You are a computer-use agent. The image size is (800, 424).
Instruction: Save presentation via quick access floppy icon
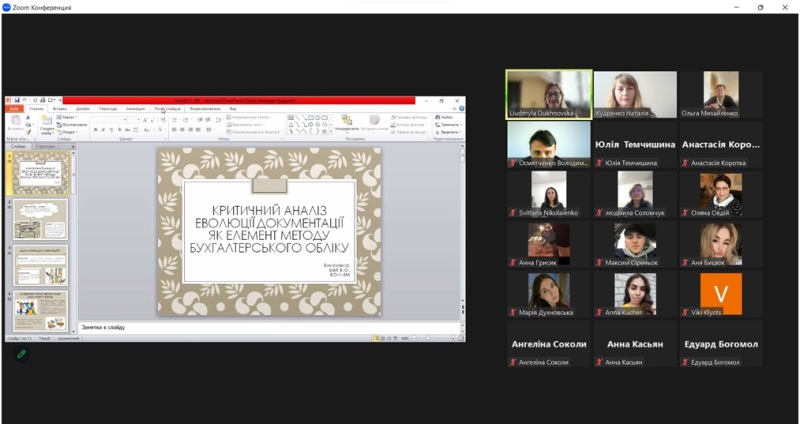click(17, 100)
